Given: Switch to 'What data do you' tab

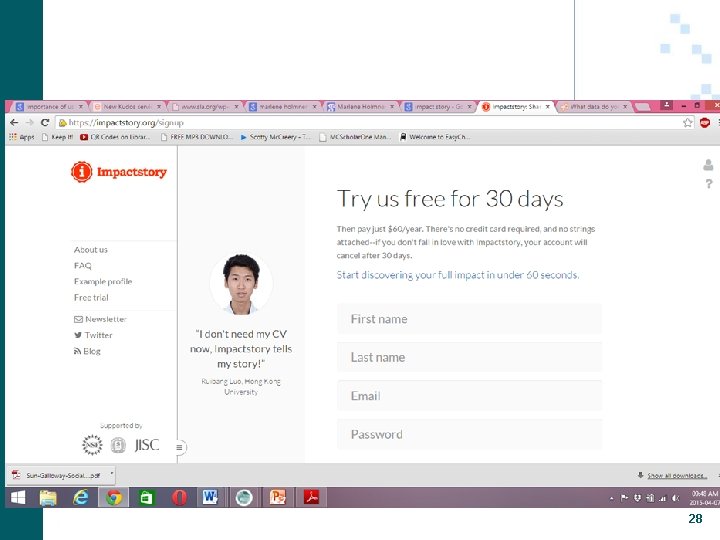Looking at the screenshot, I should (593, 107).
